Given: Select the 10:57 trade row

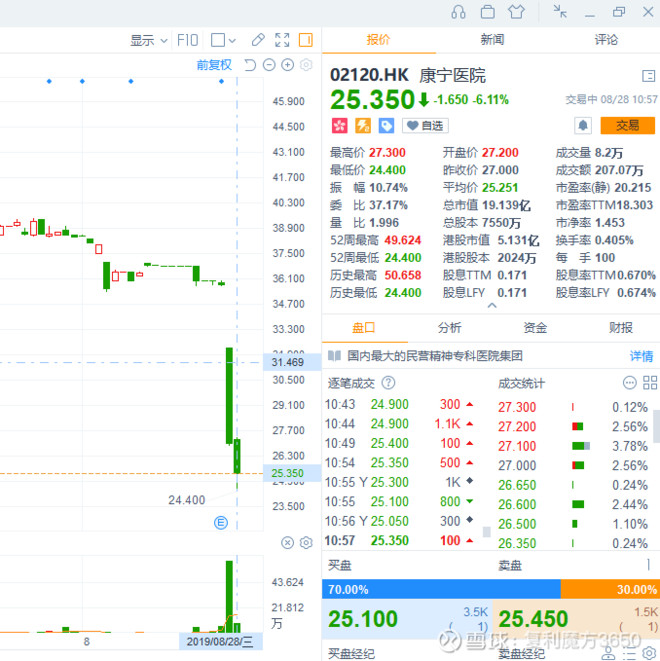Looking at the screenshot, I should (x=400, y=540).
